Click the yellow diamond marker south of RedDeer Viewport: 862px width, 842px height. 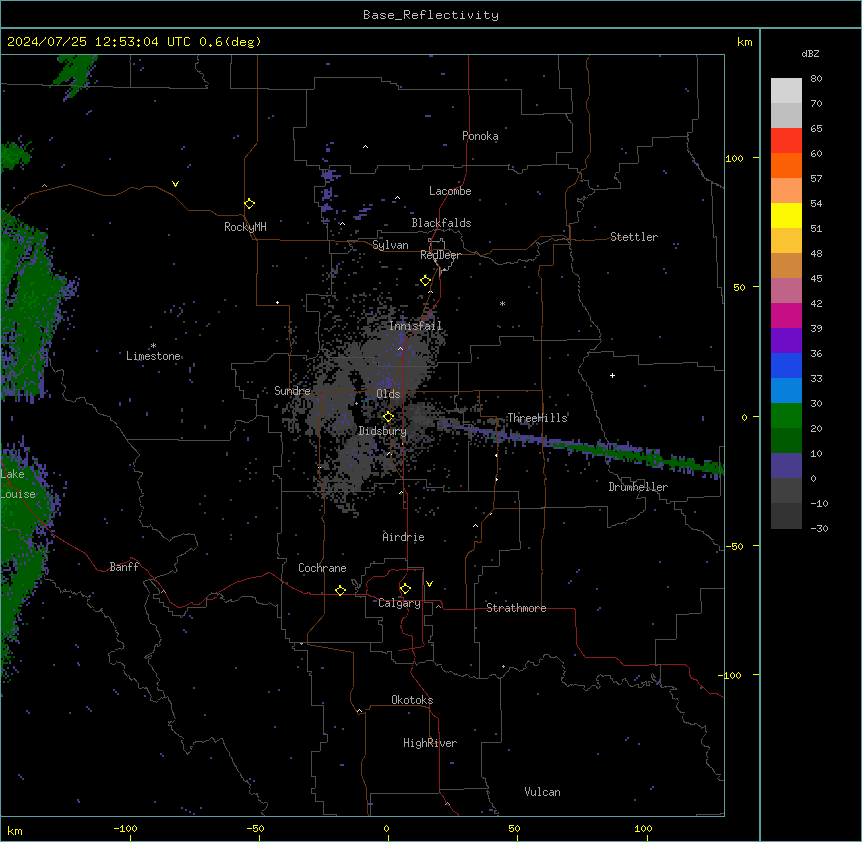point(426,281)
